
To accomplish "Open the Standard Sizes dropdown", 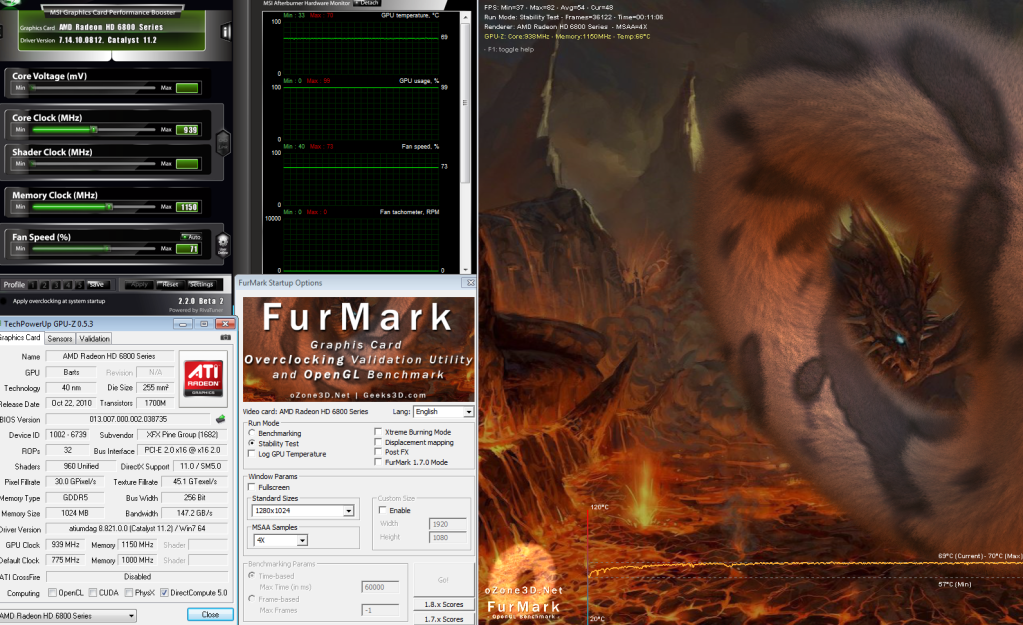I will 348,511.
